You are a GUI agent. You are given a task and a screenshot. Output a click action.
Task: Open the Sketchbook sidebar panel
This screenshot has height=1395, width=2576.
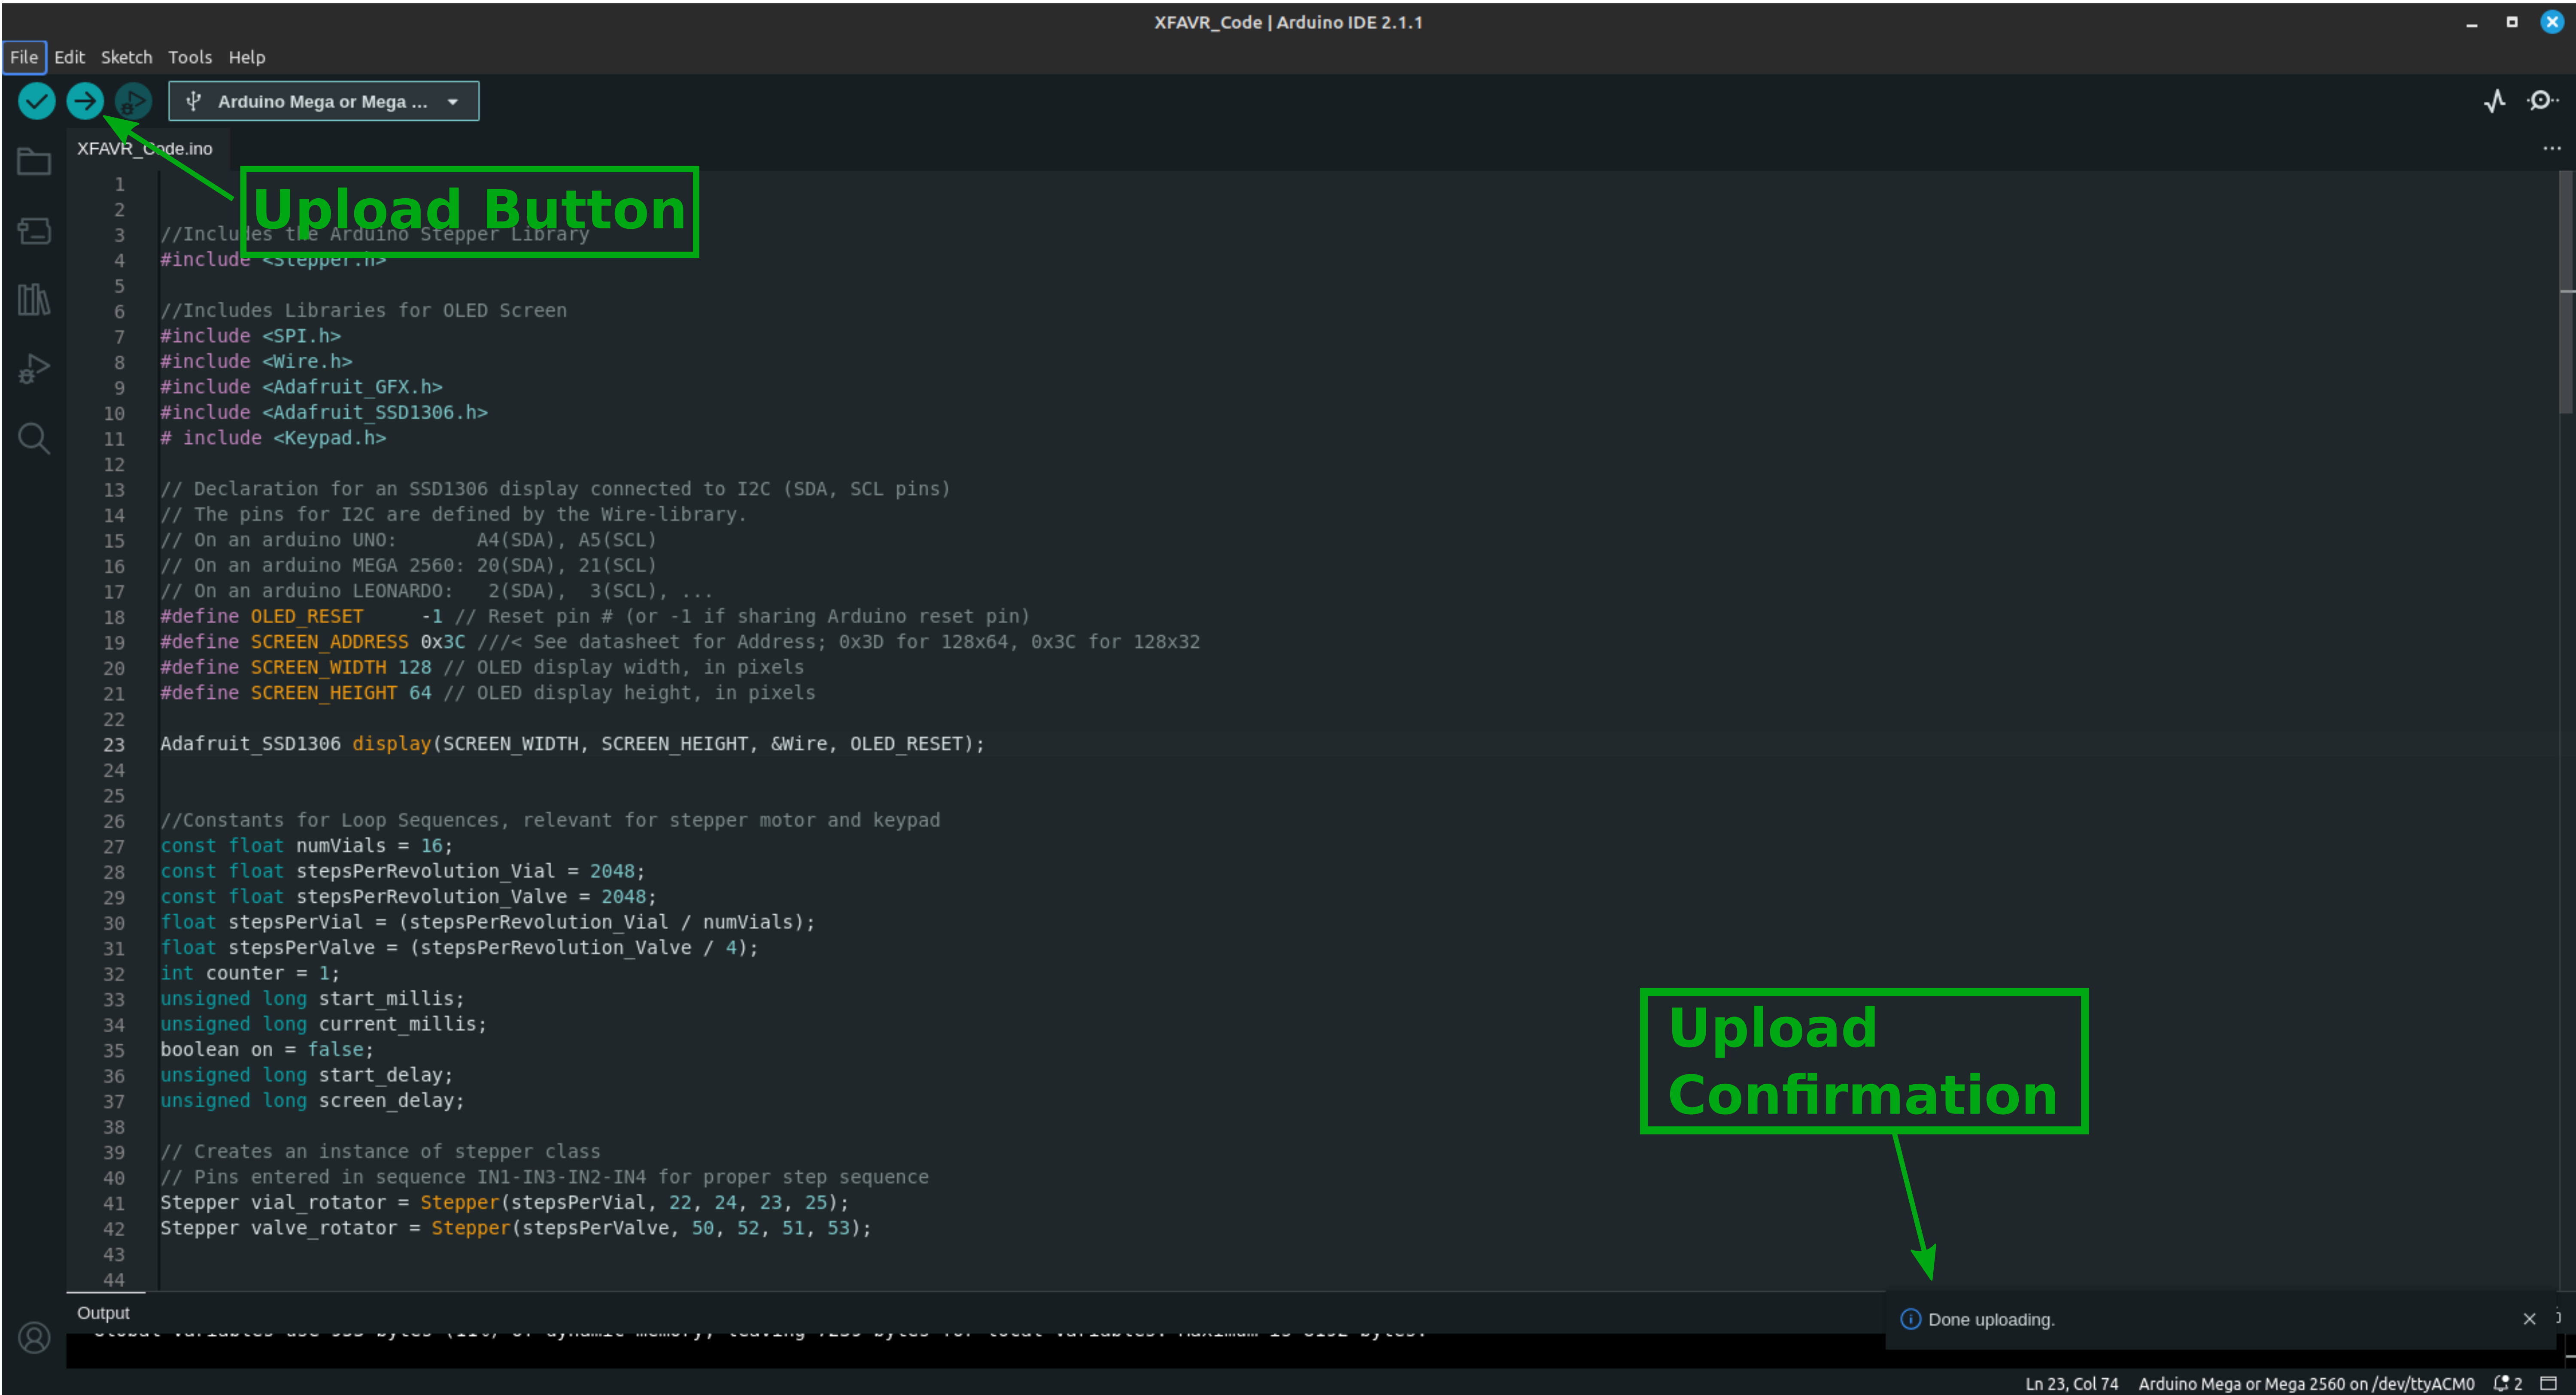pyautogui.click(x=34, y=161)
